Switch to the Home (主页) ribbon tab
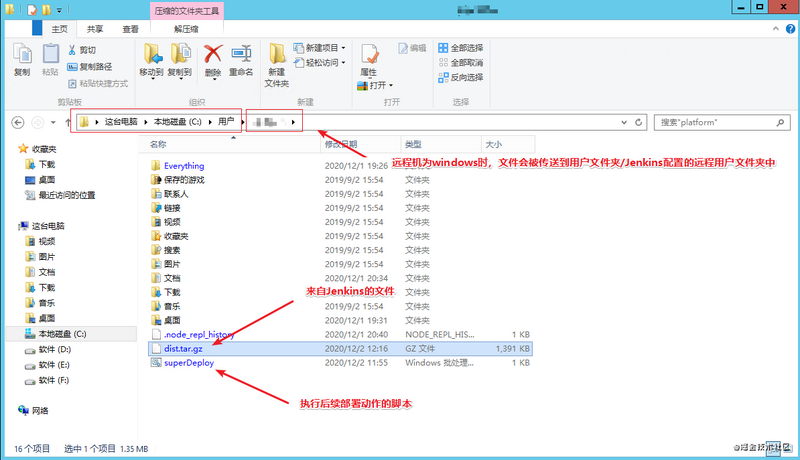 pos(60,29)
